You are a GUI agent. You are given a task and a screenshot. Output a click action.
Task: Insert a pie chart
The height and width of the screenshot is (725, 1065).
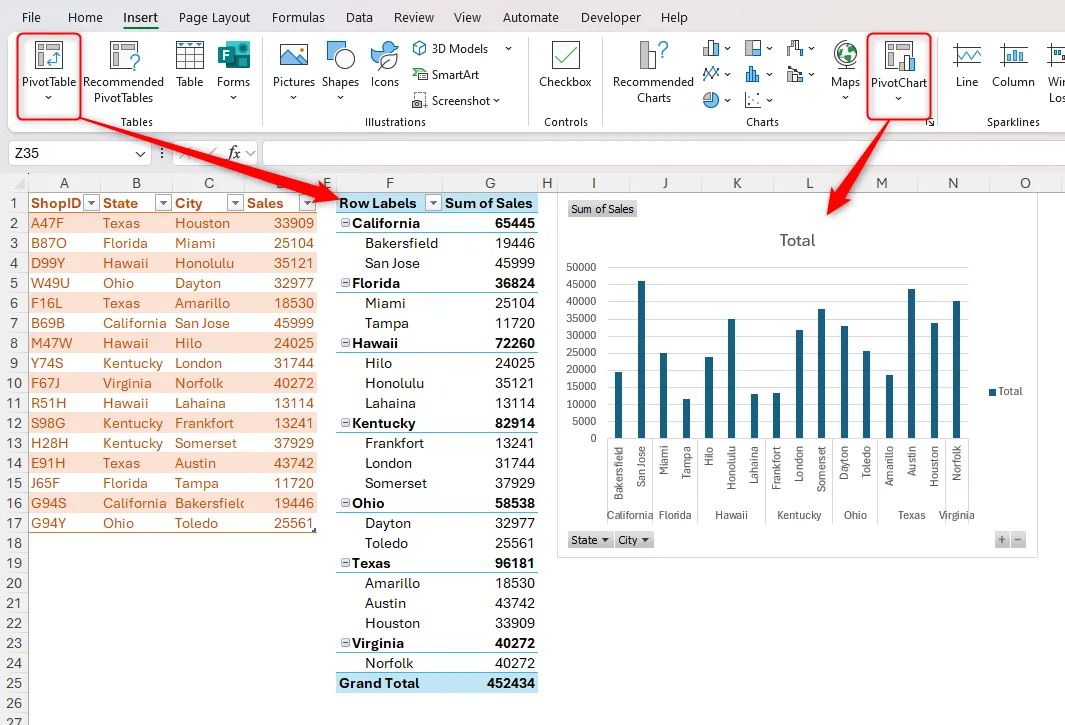711,99
